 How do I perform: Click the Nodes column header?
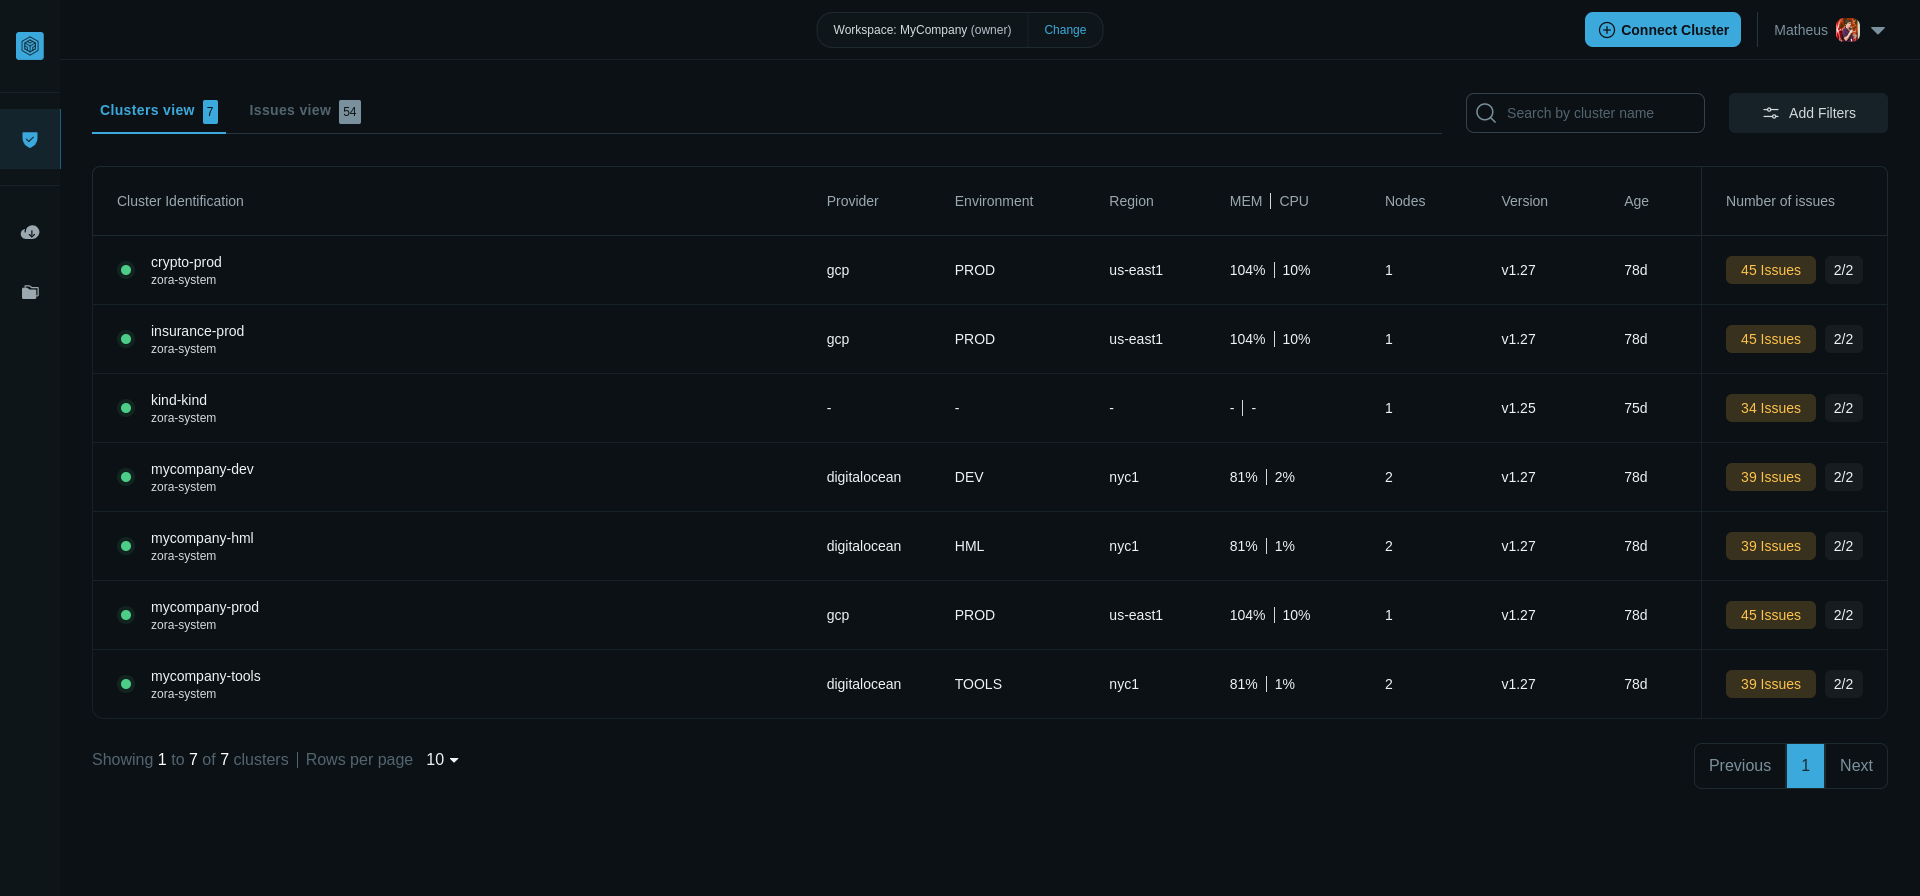(x=1405, y=201)
